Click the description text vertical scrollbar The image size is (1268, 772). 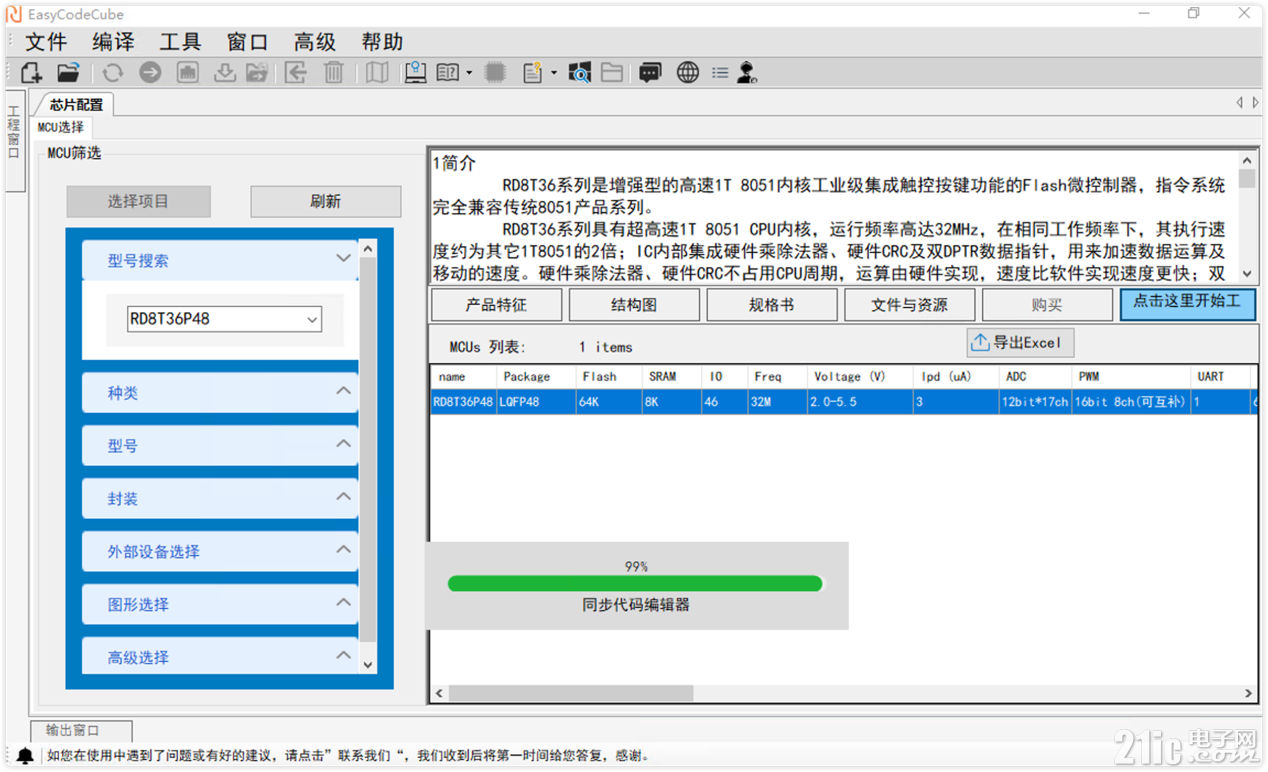pos(1247,217)
